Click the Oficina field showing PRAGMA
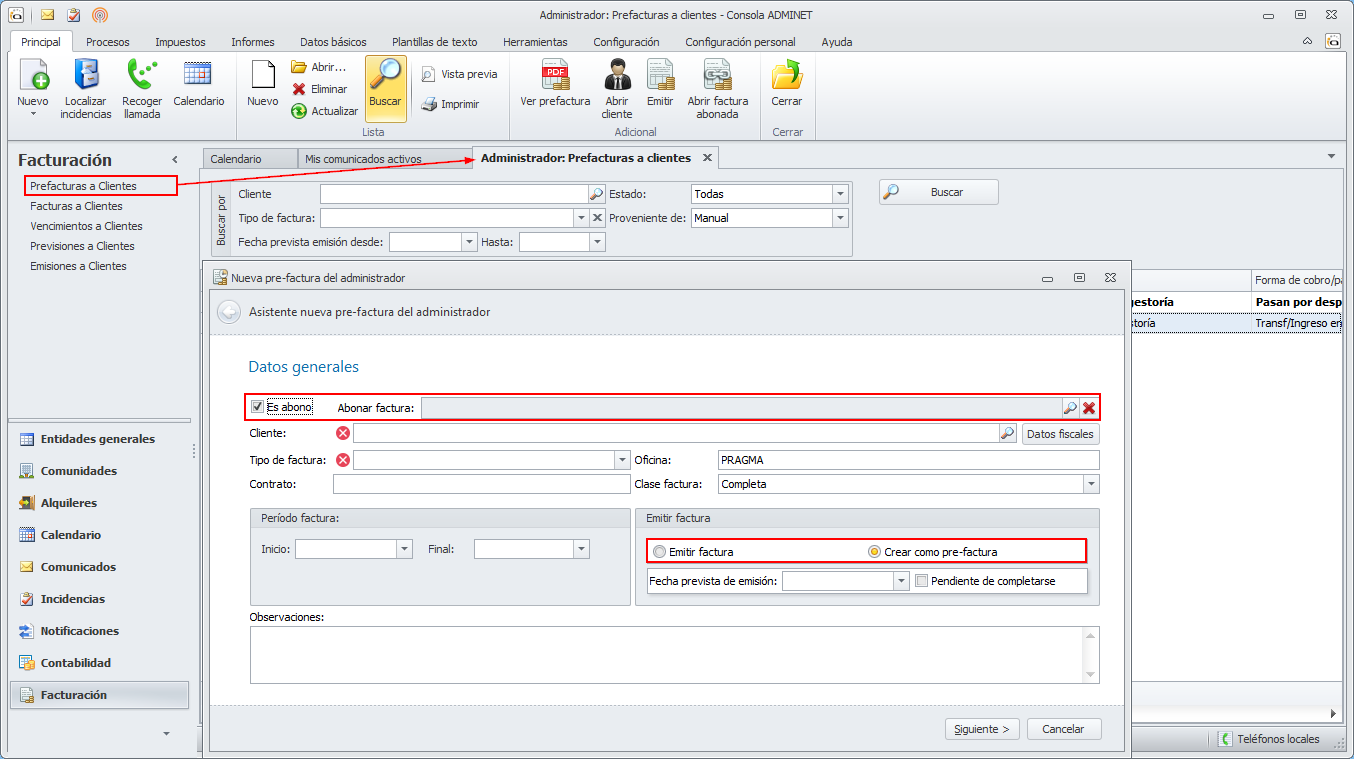1354x759 pixels. coord(908,460)
